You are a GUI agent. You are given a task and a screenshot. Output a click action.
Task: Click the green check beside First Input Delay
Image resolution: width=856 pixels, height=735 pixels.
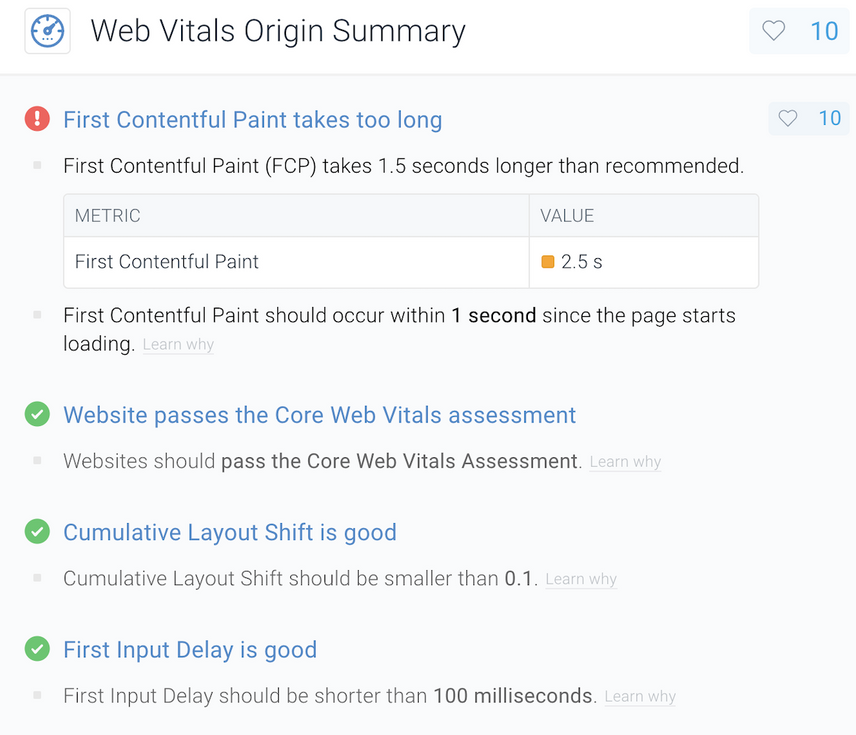[37, 649]
